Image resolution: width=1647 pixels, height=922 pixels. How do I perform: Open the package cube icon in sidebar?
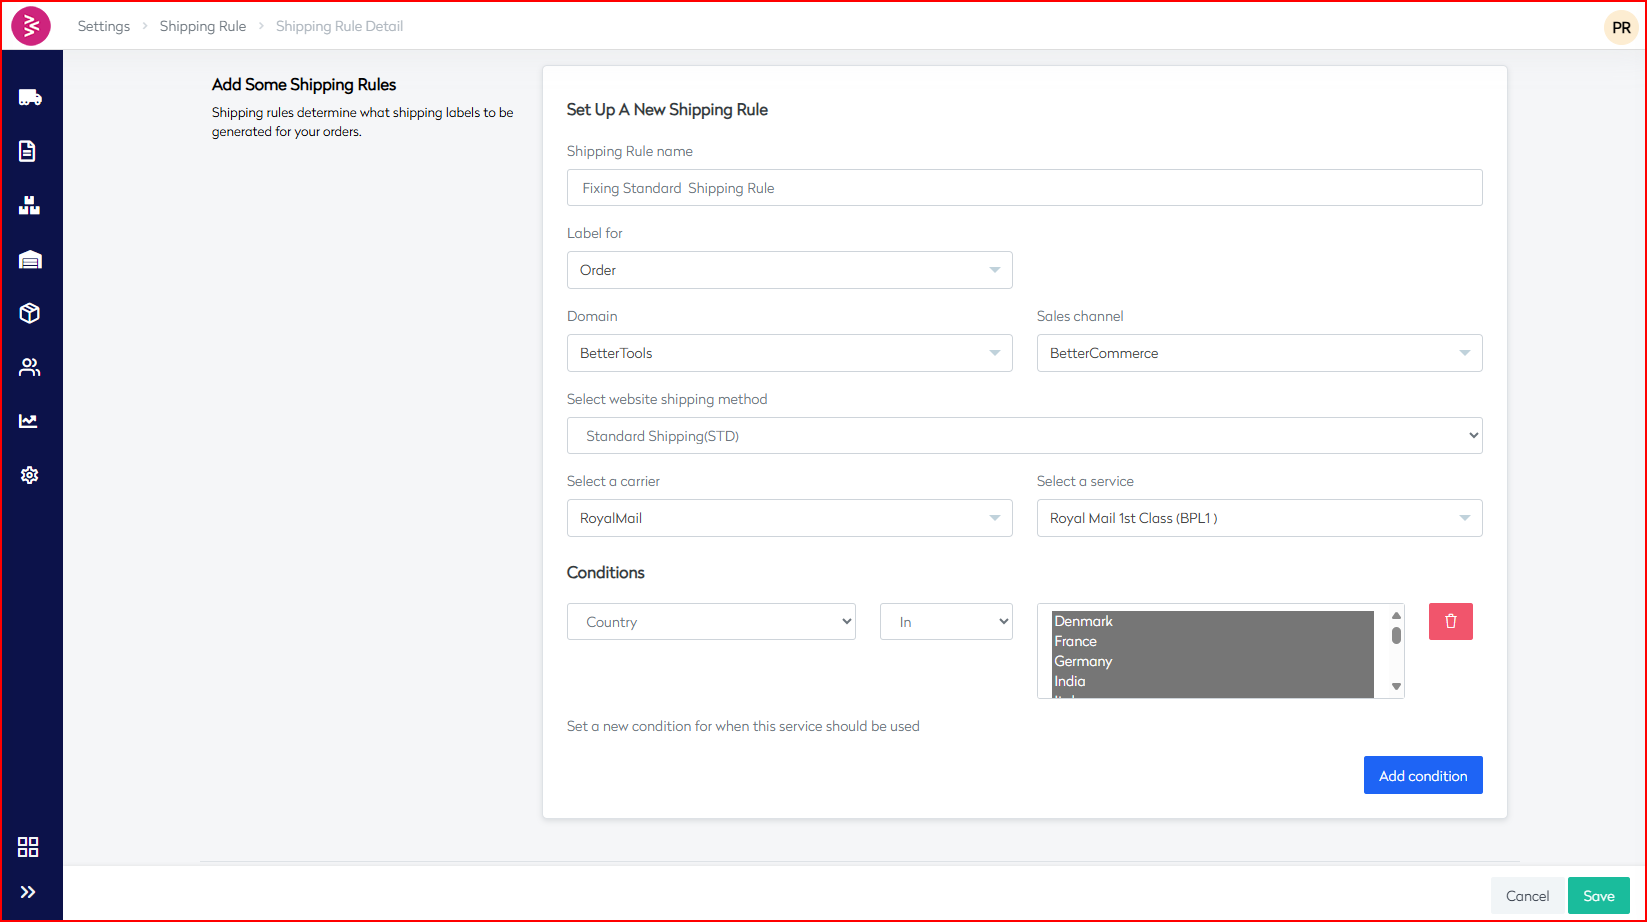click(x=30, y=313)
